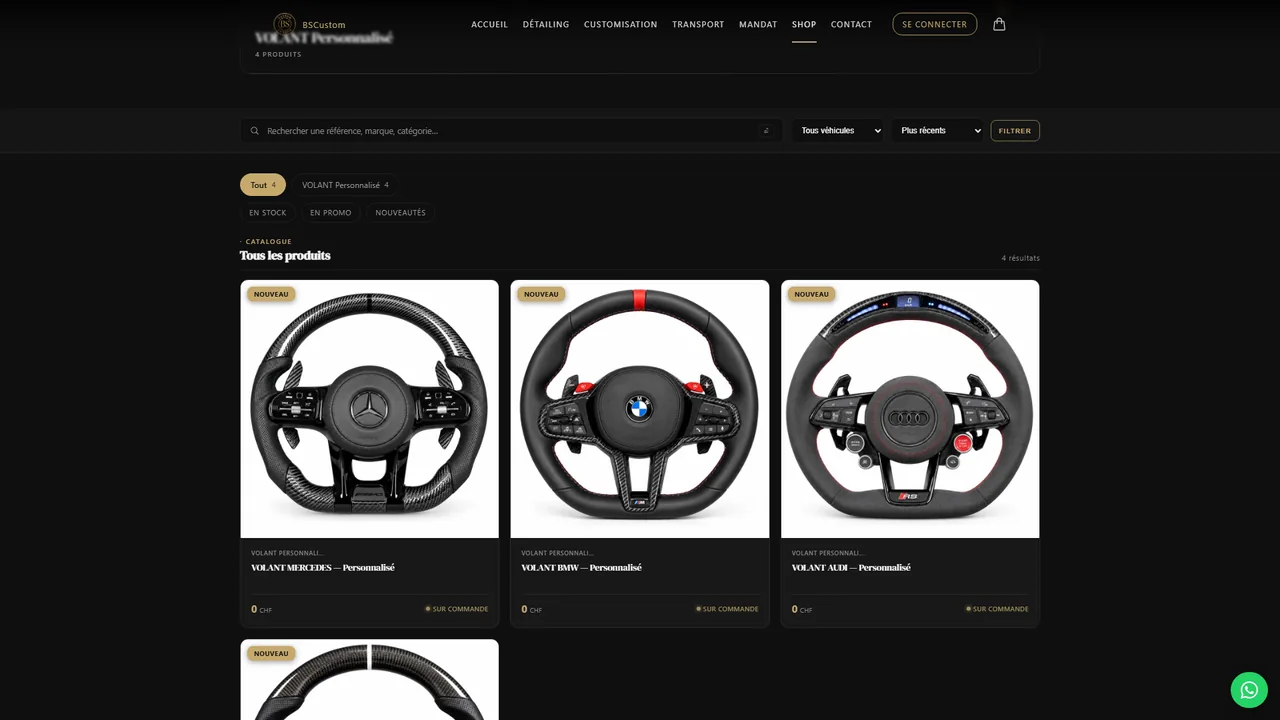This screenshot has height=720, width=1280.
Task: Click the BSCustom brand name text
Action: (x=324, y=25)
